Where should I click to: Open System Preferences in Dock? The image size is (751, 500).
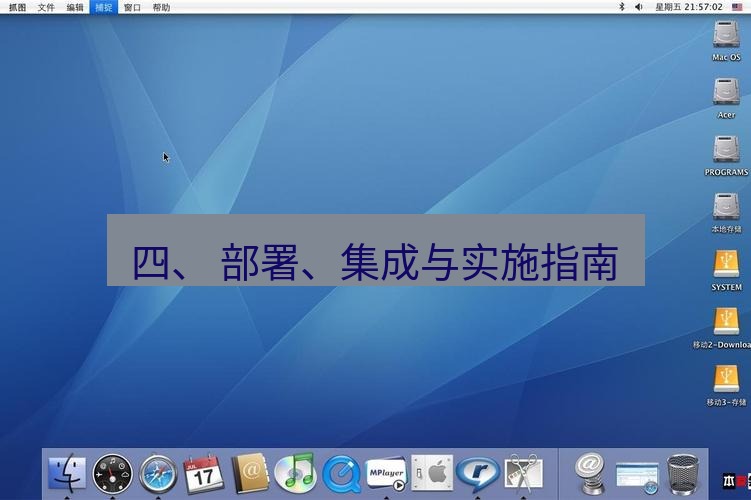[432, 473]
